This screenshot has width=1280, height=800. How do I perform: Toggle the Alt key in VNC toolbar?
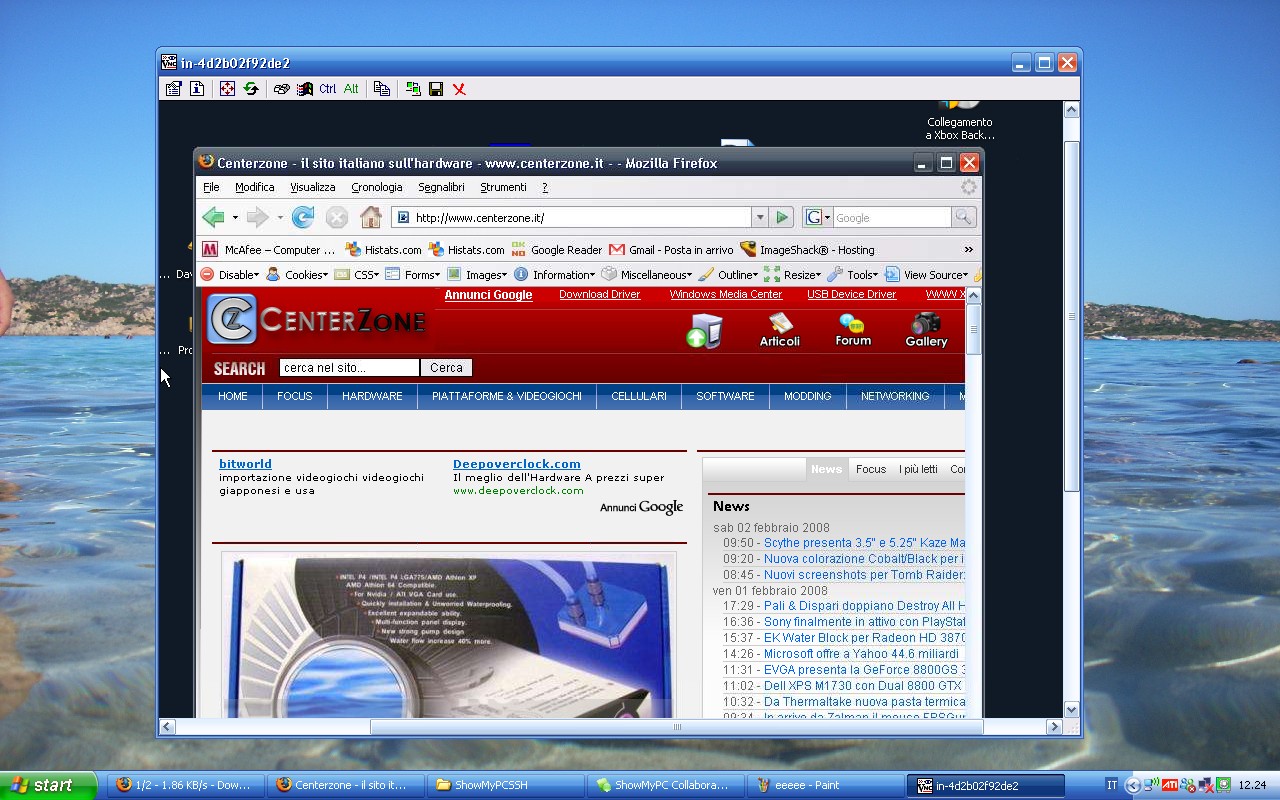351,89
